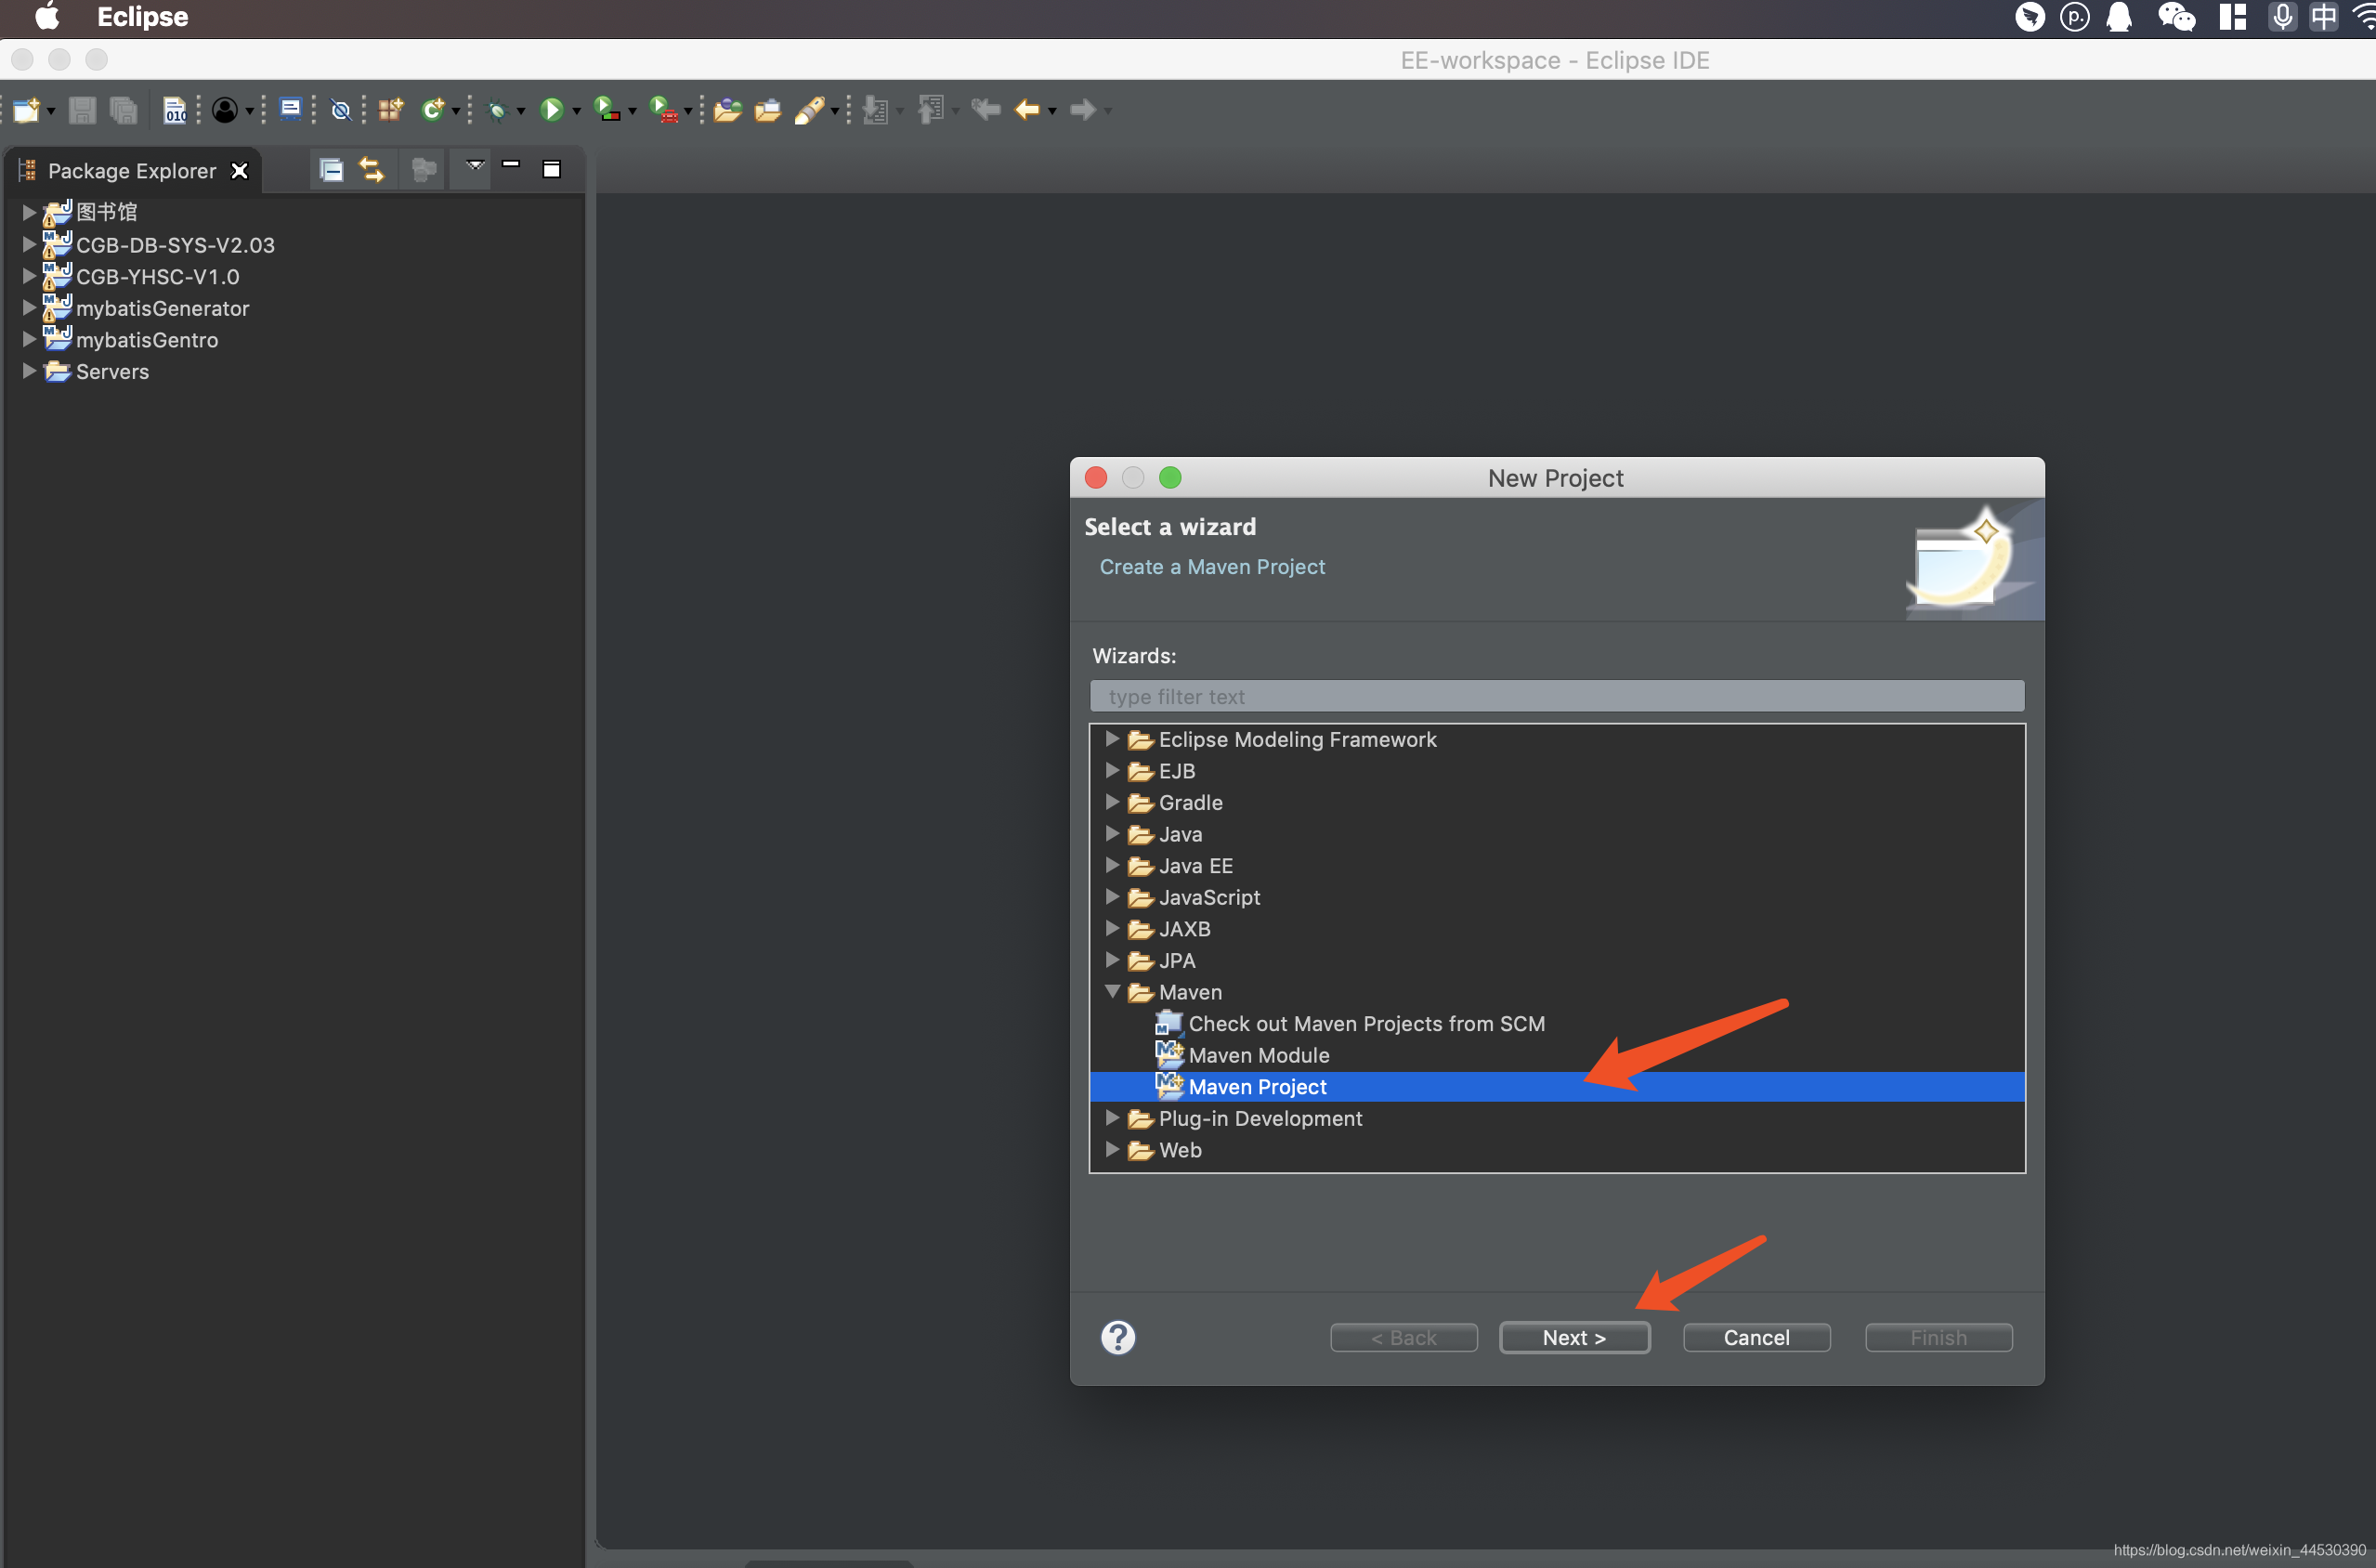Click the type filter text field
This screenshot has height=1568, width=2376.
tap(1557, 696)
